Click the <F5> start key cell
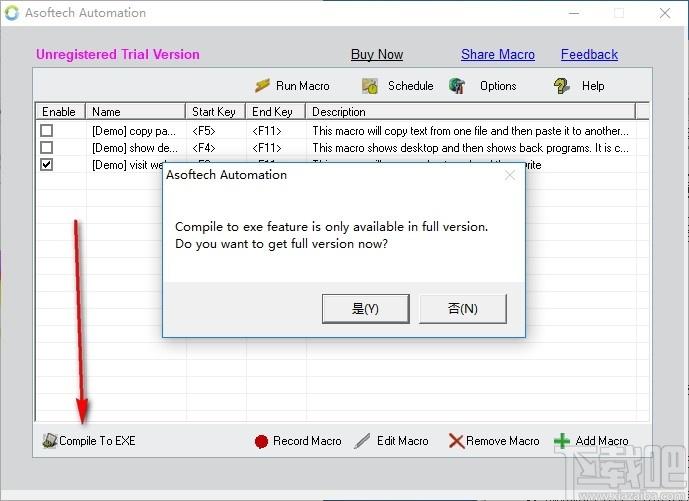Viewport: 689px width, 501px height. [x=204, y=131]
